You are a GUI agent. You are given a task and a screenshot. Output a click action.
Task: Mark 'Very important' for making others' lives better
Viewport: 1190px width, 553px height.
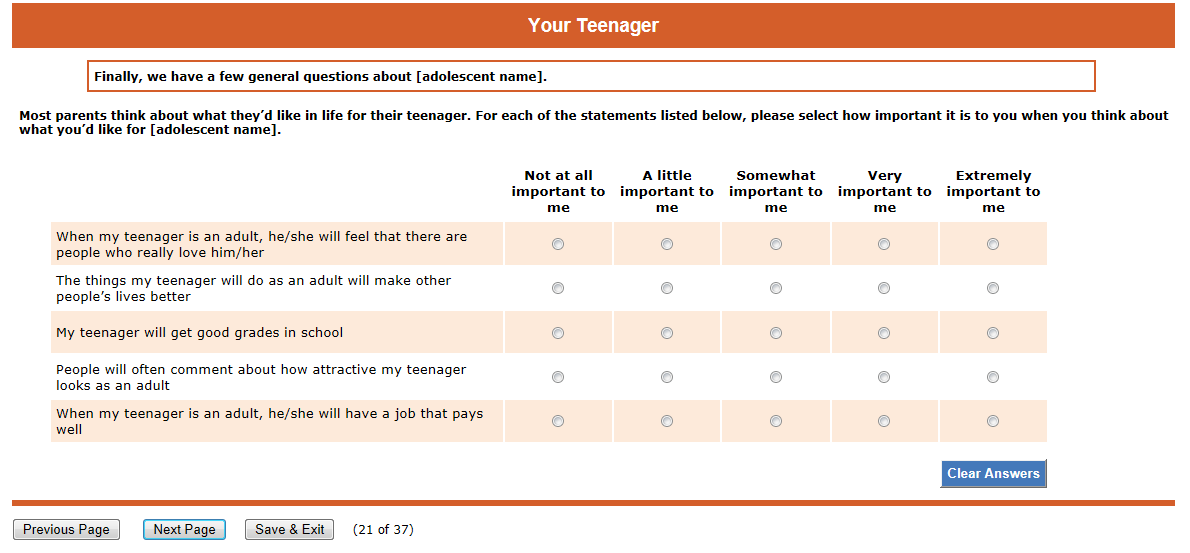[884, 288]
